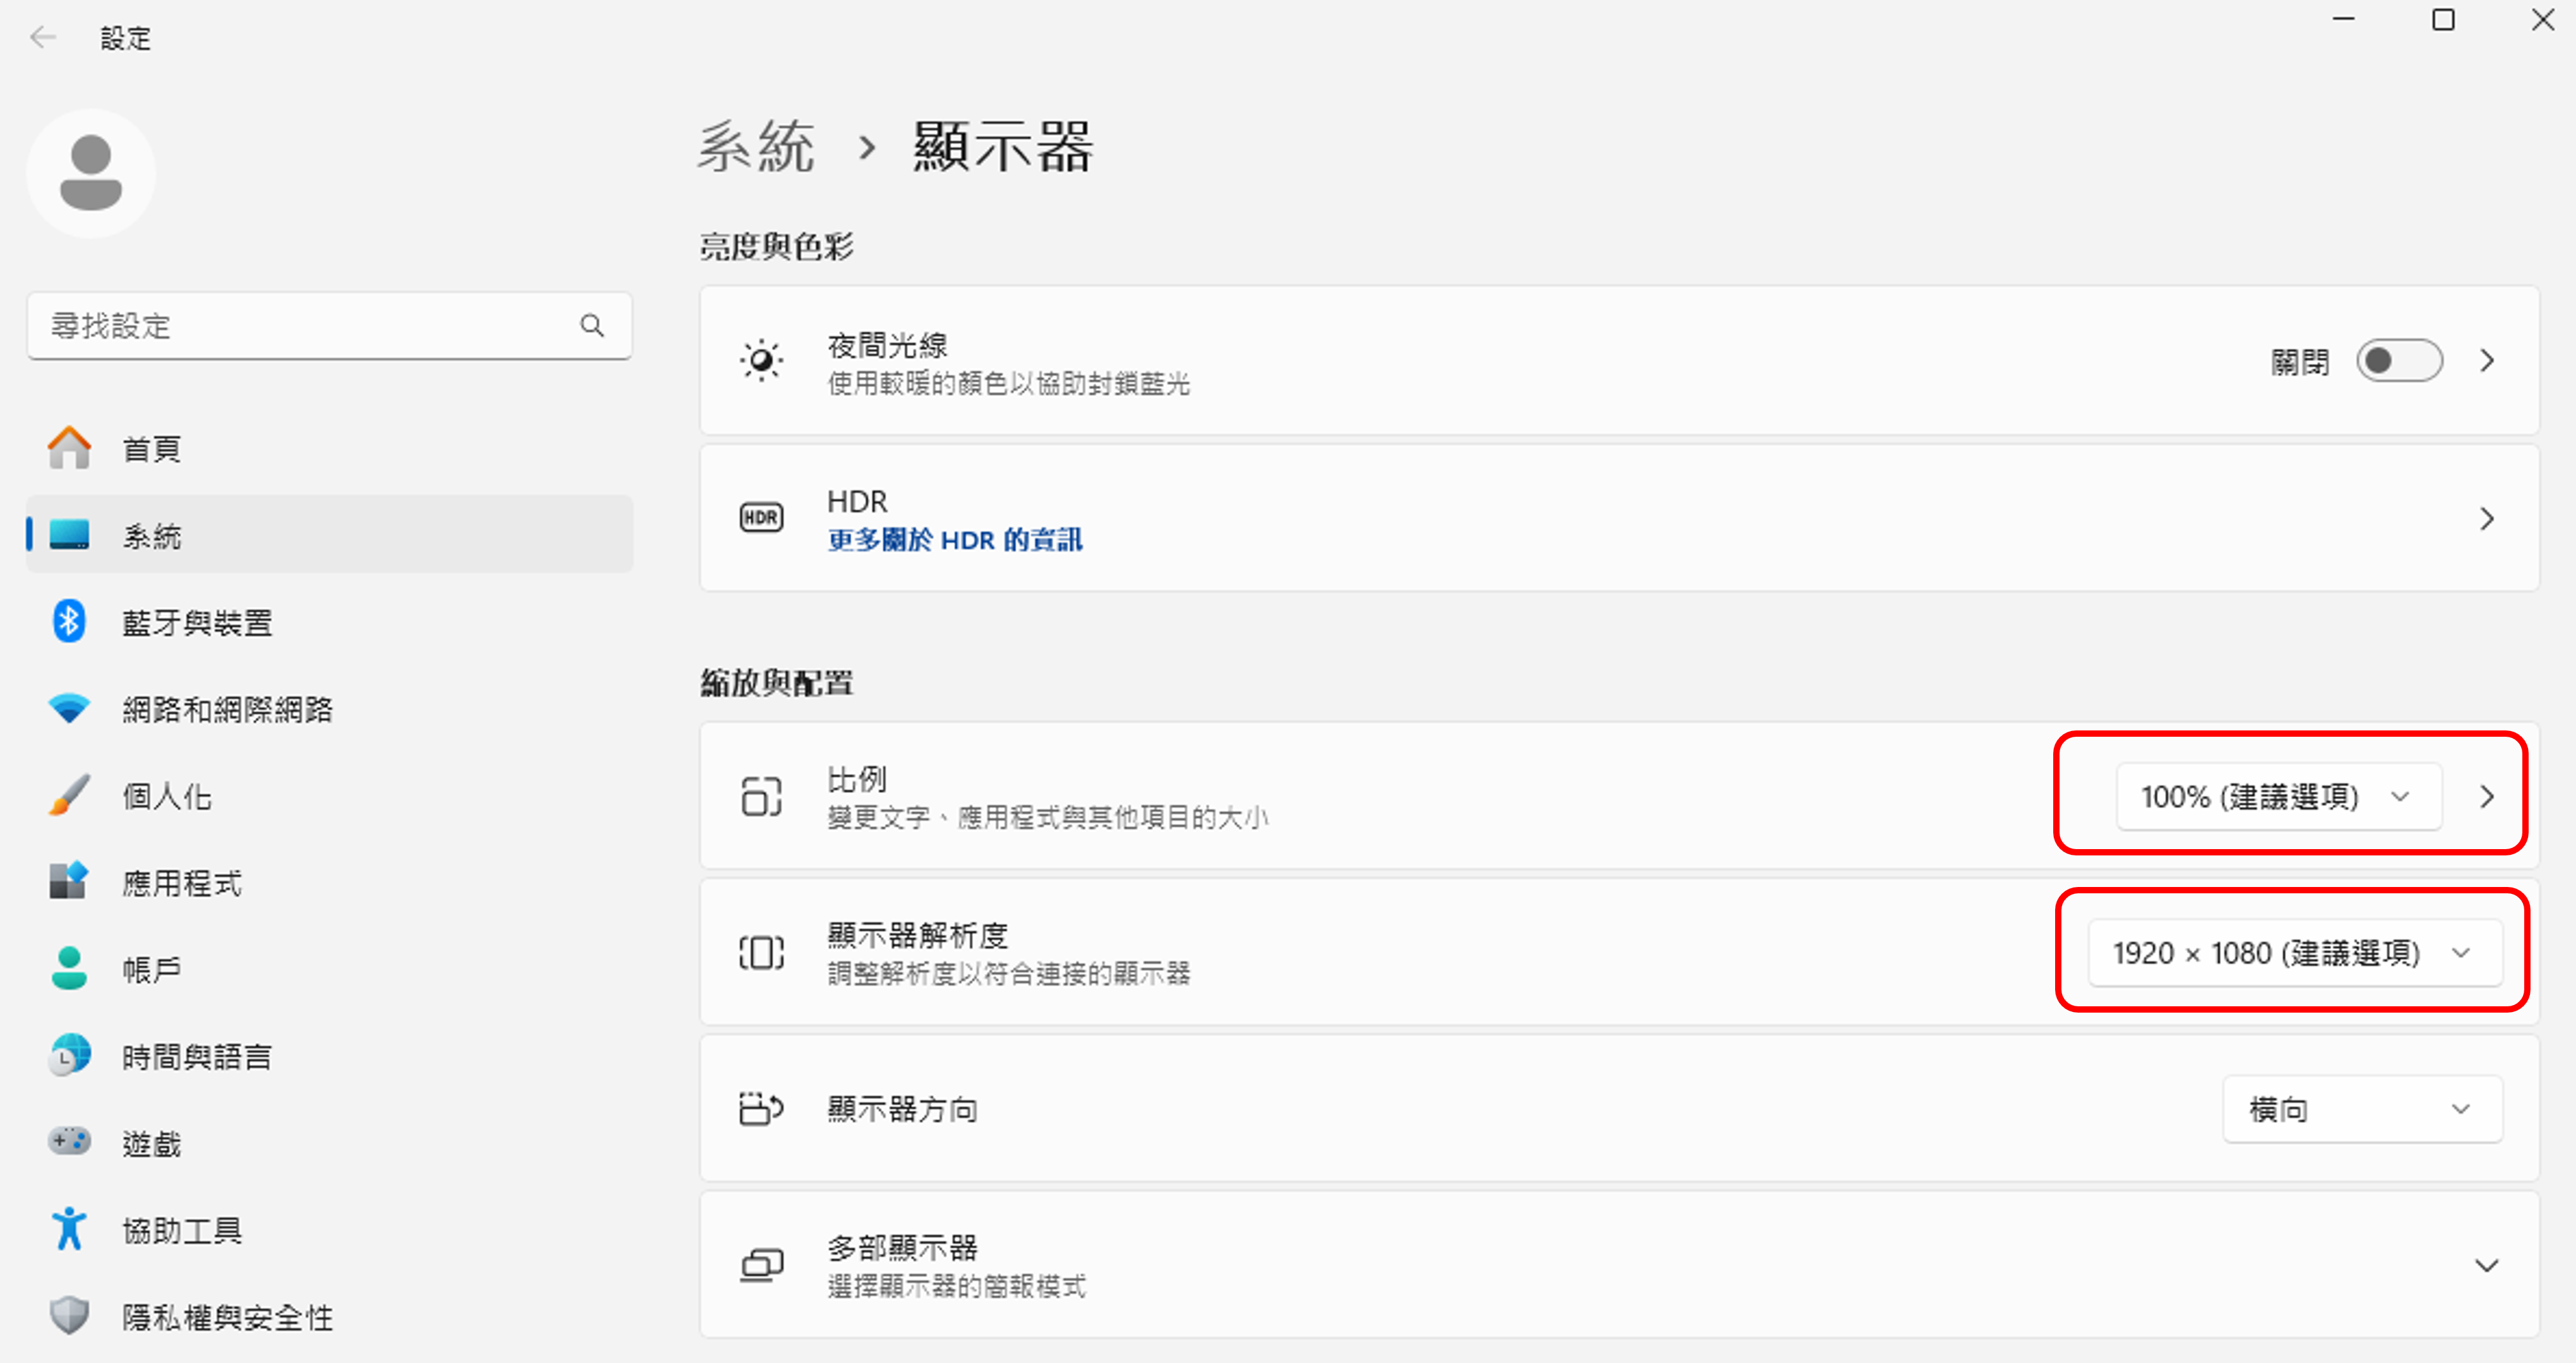This screenshot has width=2576, height=1363.
Task: Click the Wi-Fi network icon
Action: tap(69, 708)
